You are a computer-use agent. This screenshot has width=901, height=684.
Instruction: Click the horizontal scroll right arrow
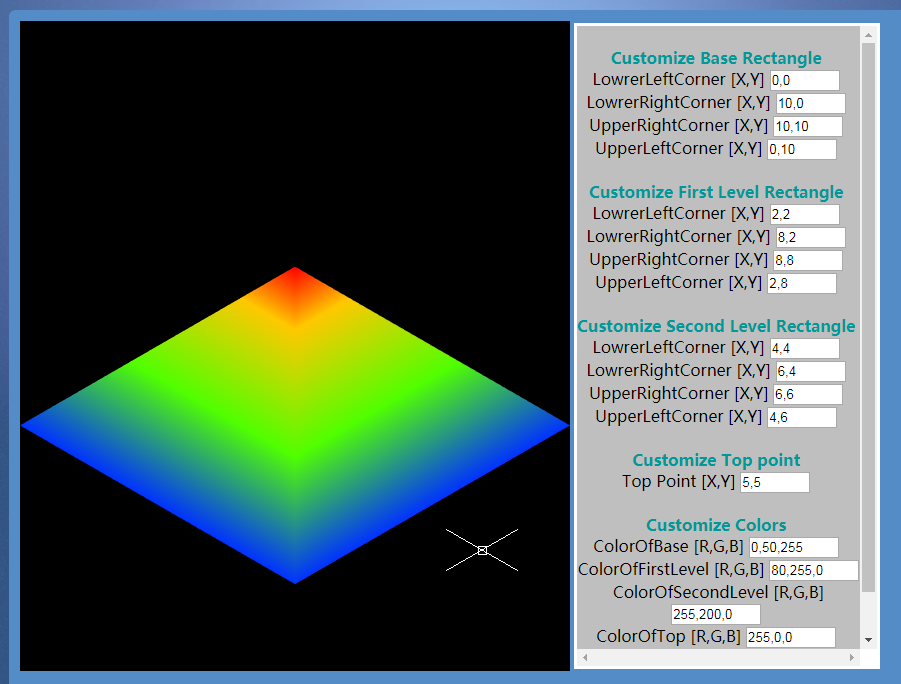(852, 657)
